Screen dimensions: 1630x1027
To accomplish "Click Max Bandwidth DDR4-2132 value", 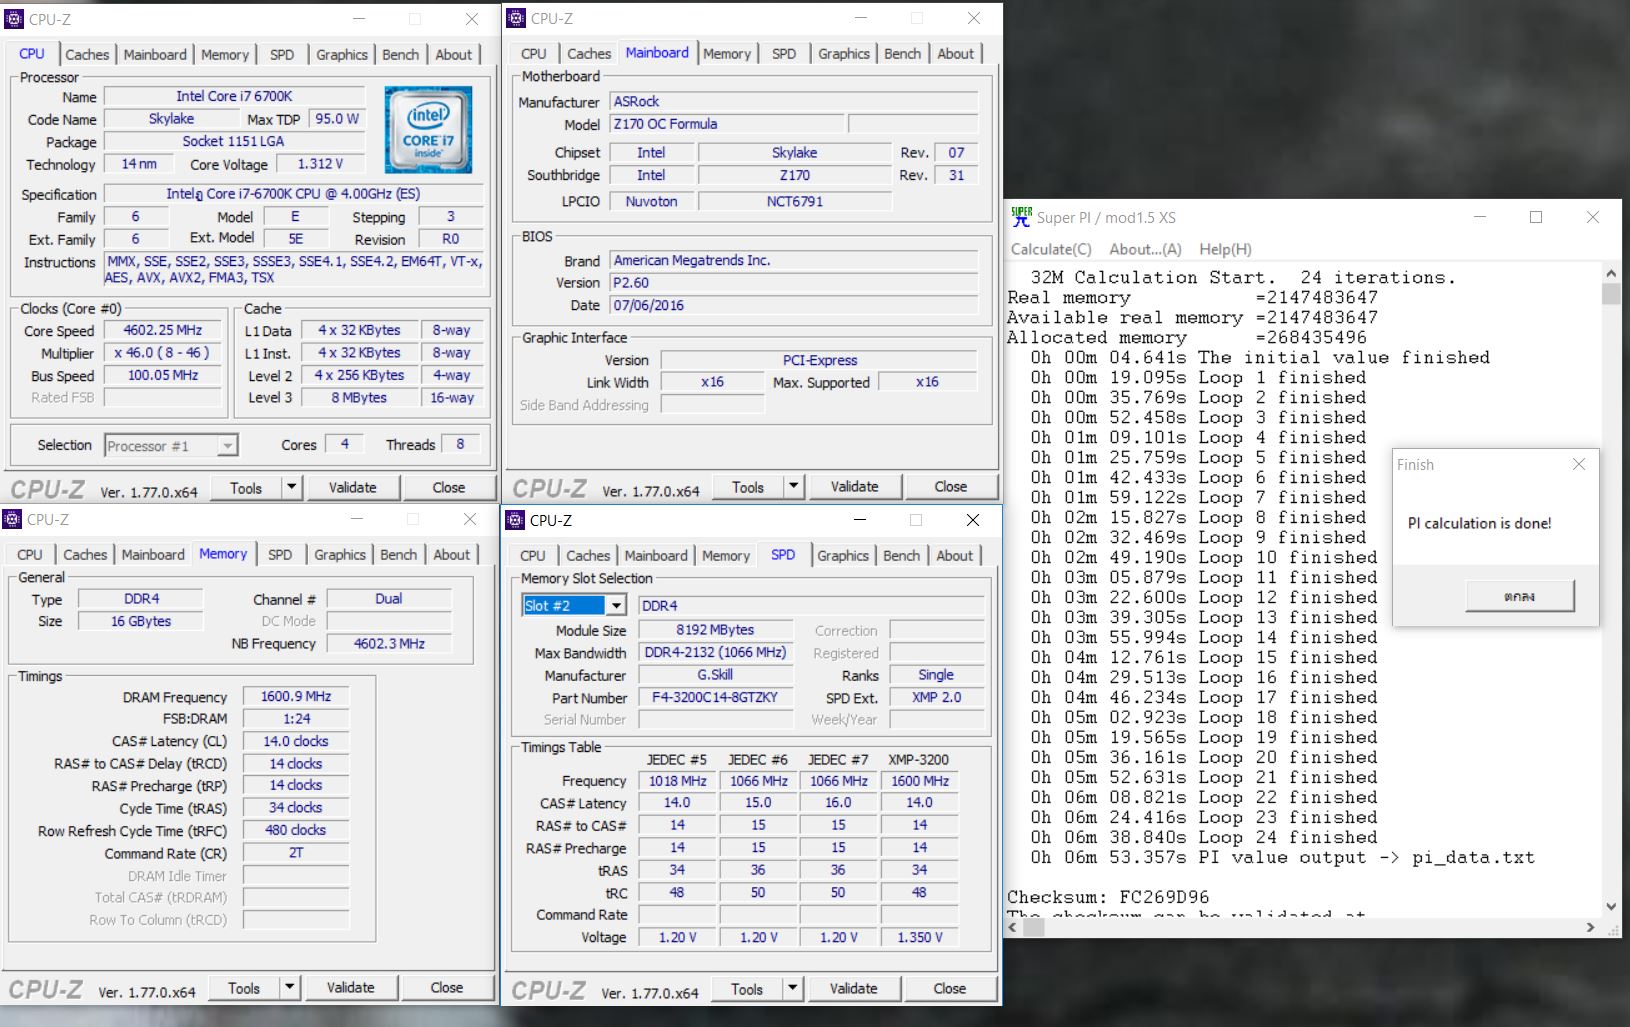I will [715, 652].
